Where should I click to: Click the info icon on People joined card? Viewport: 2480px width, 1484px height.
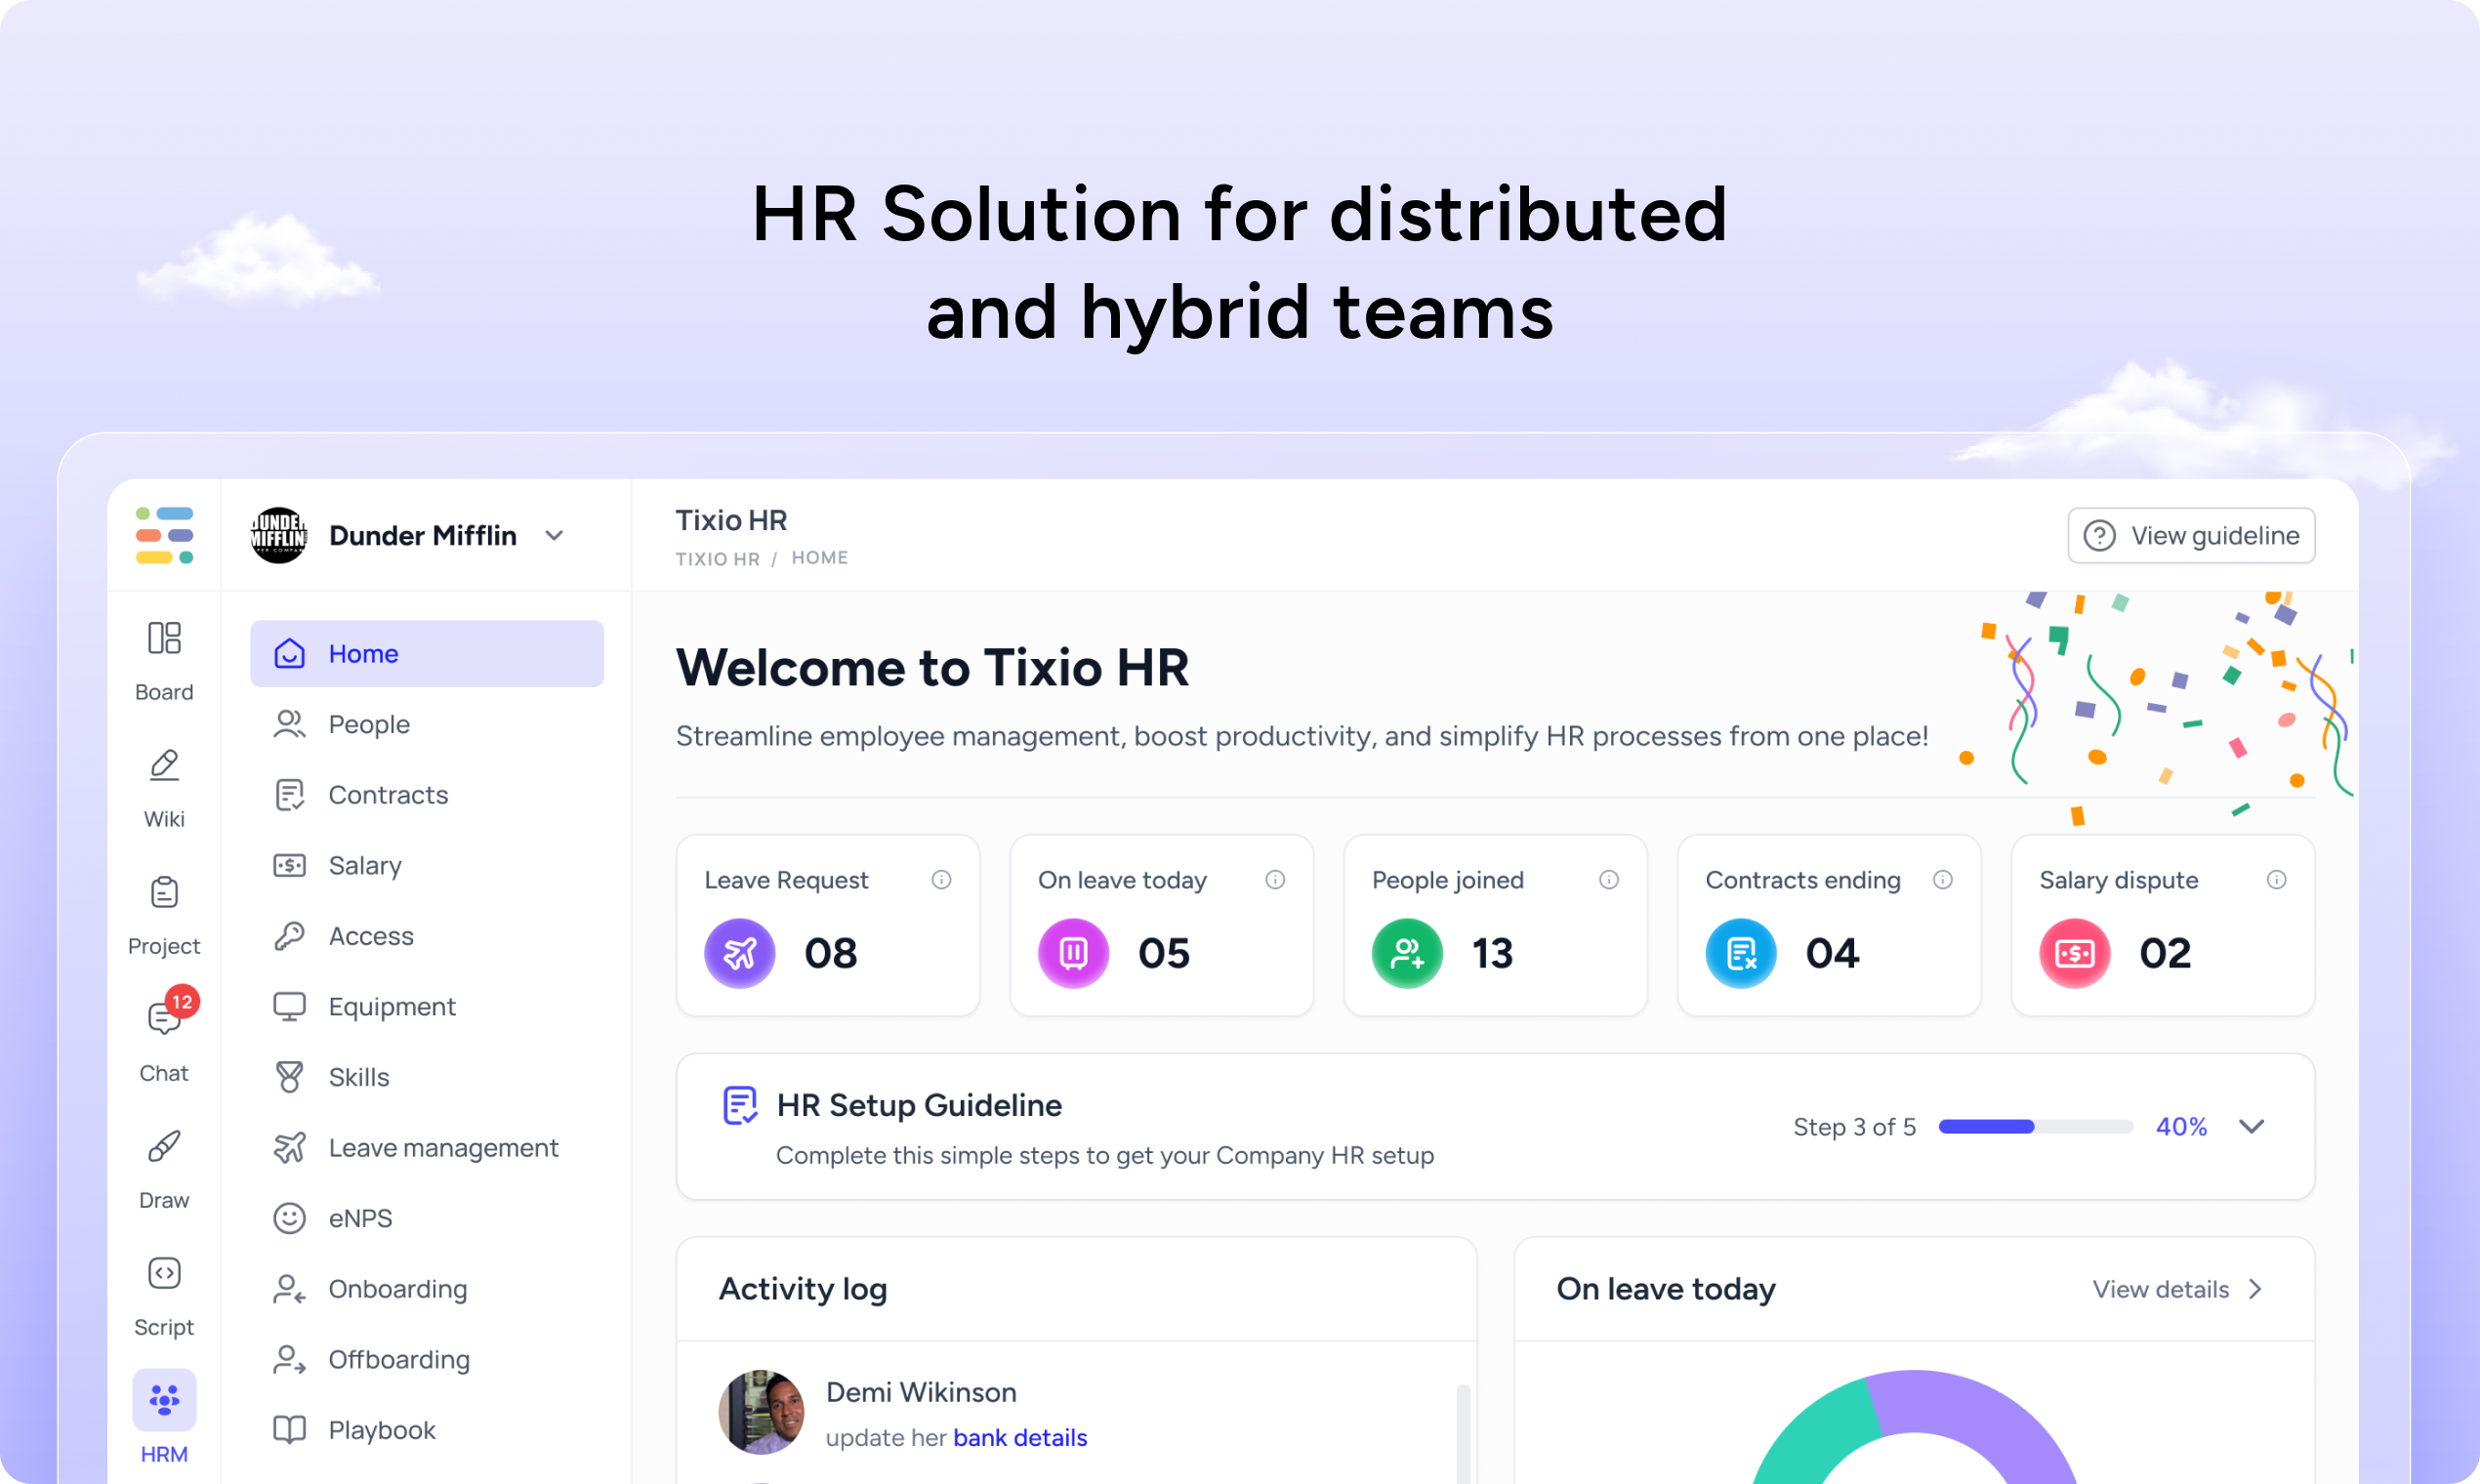pos(1608,880)
